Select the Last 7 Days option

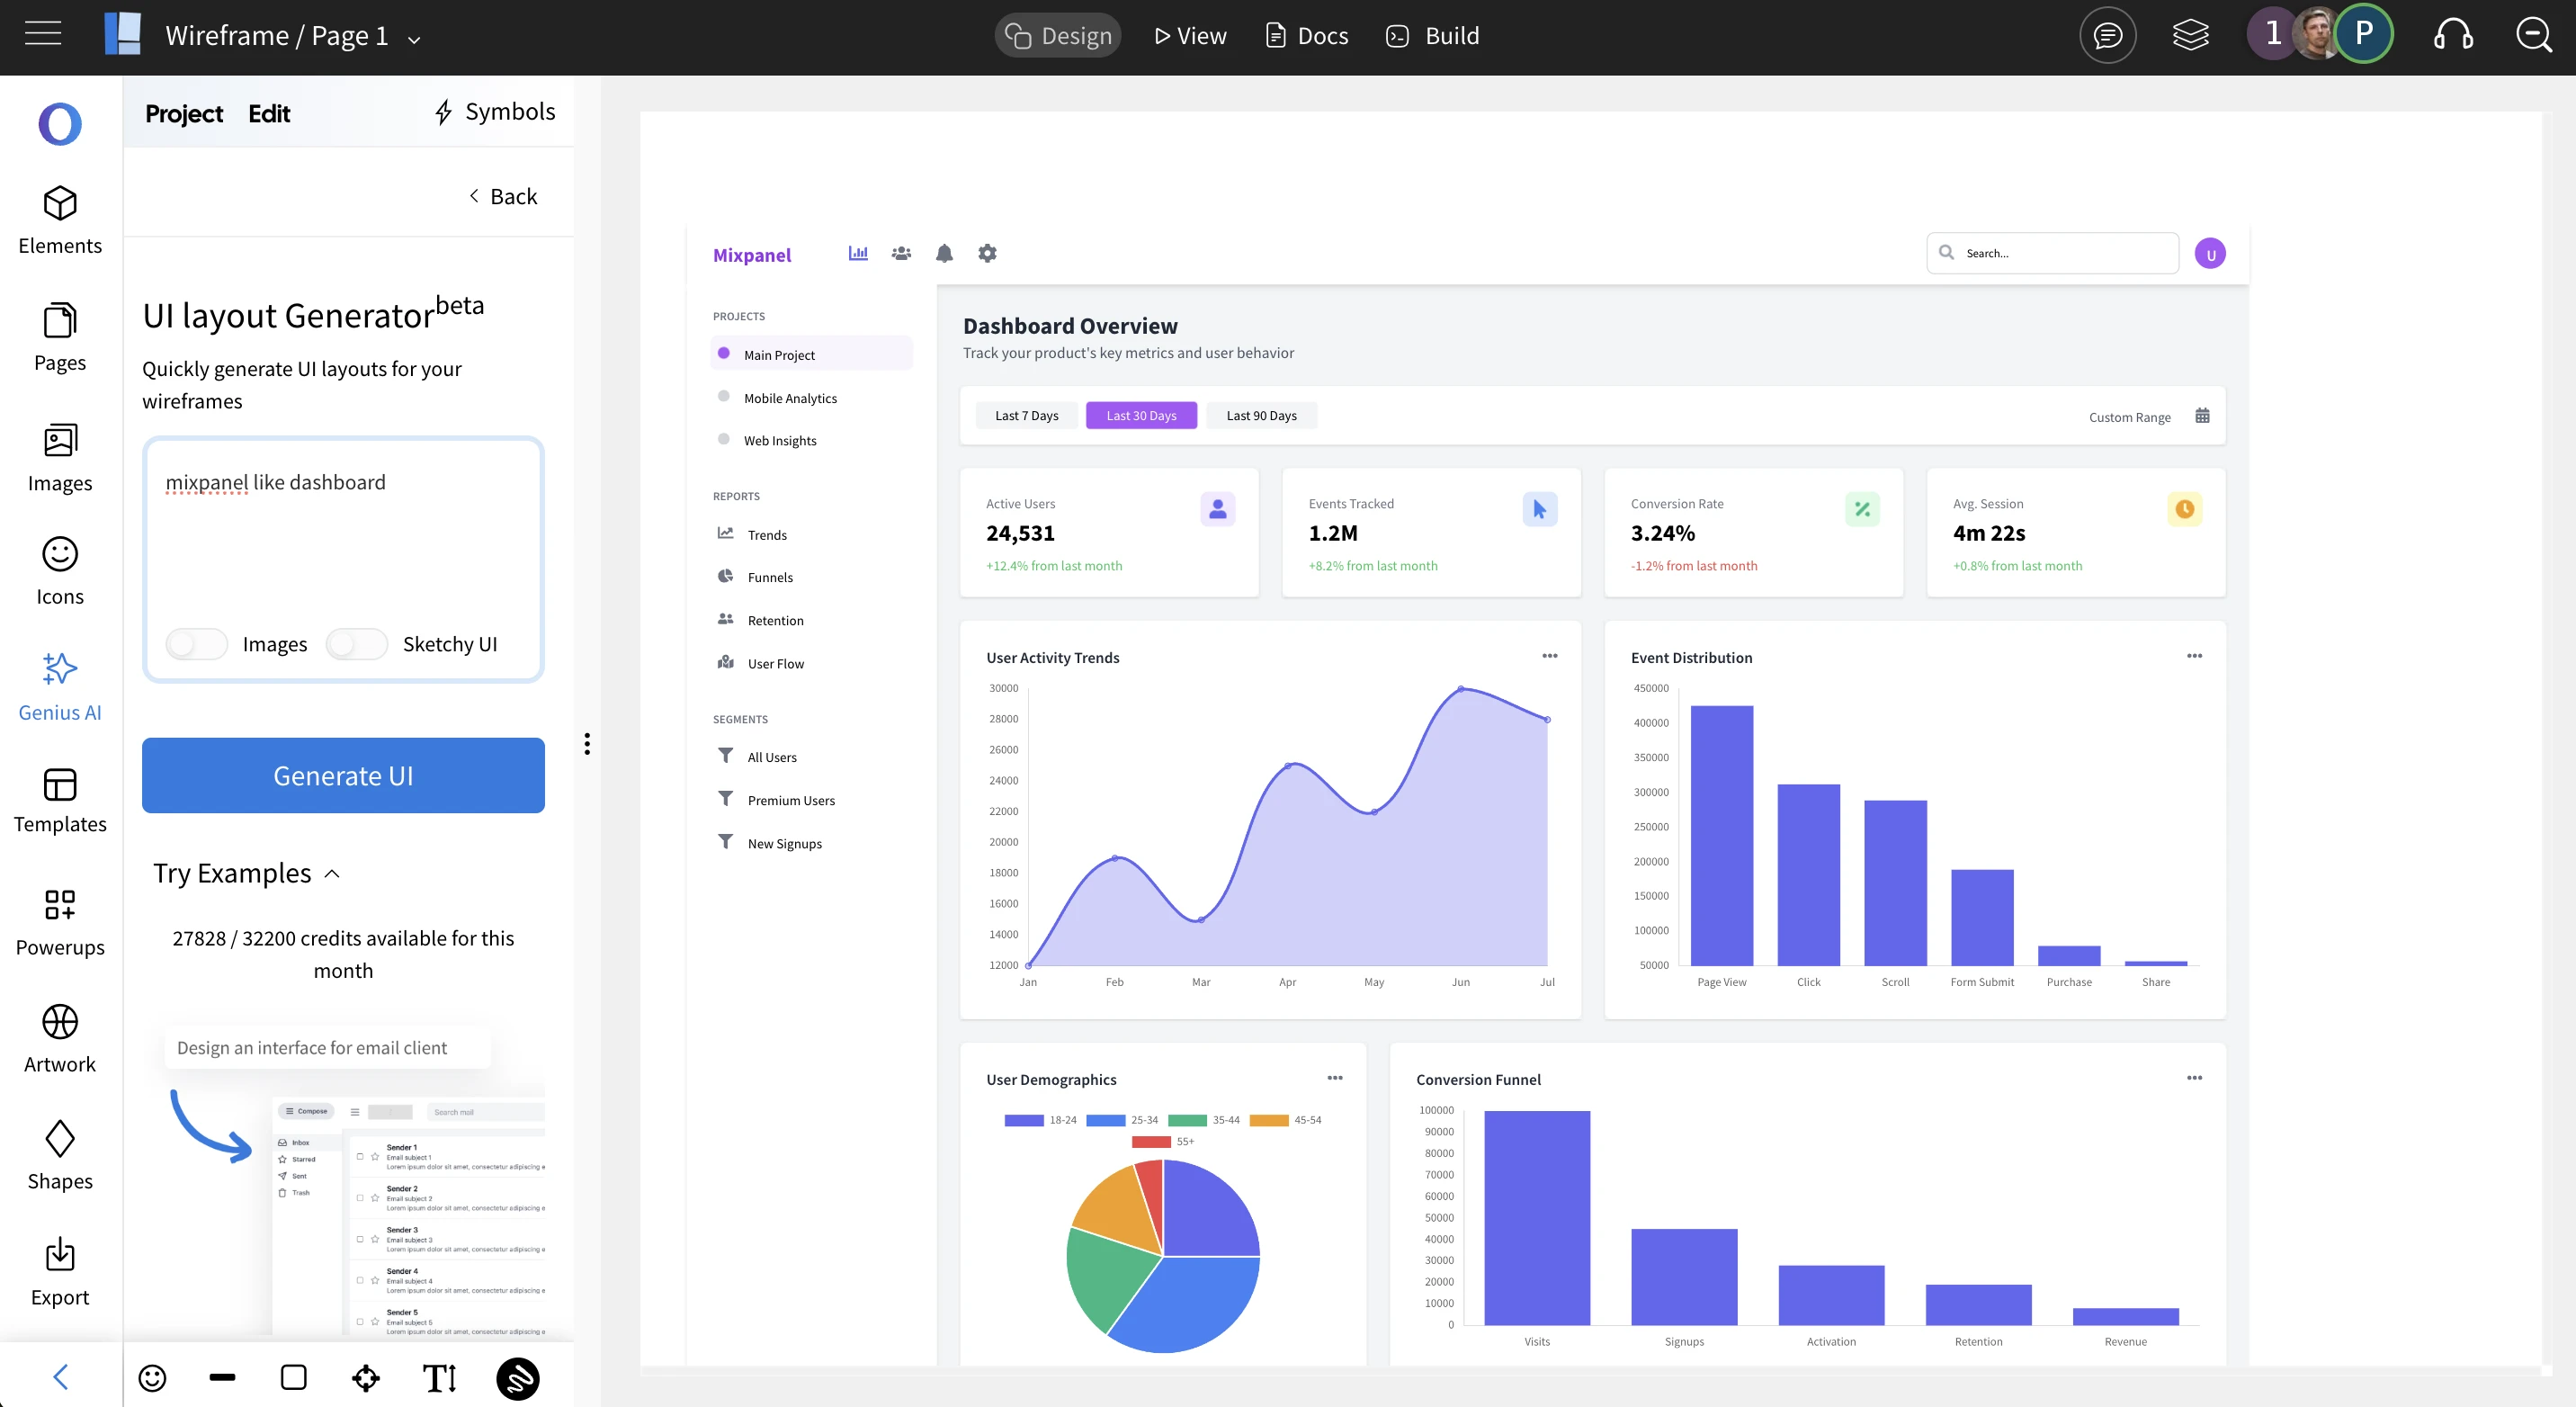[1026, 416]
